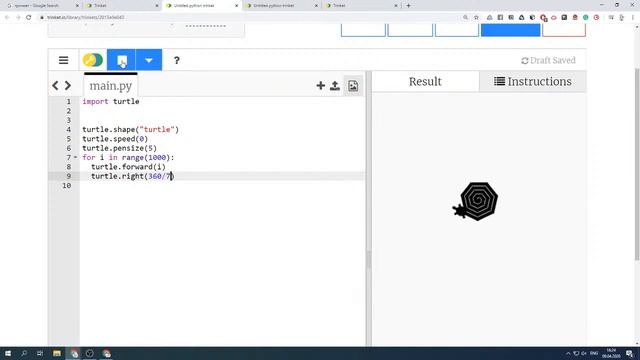
Task: Go to previous file with left chevron
Action: click(56, 86)
